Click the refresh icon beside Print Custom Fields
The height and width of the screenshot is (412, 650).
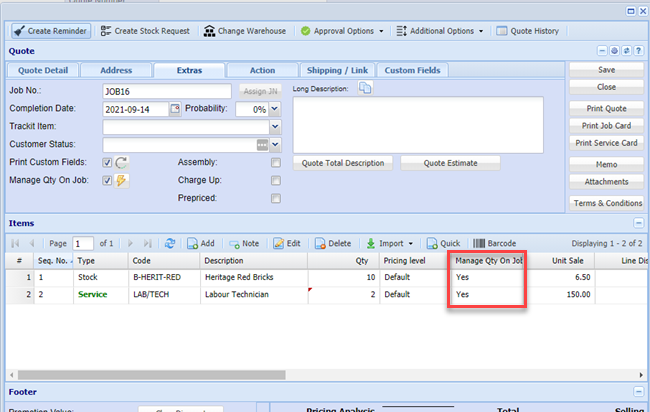coord(122,163)
